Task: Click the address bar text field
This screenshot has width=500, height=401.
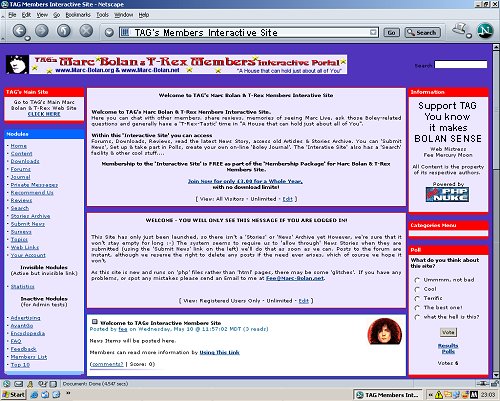Action: pyautogui.click(x=250, y=32)
